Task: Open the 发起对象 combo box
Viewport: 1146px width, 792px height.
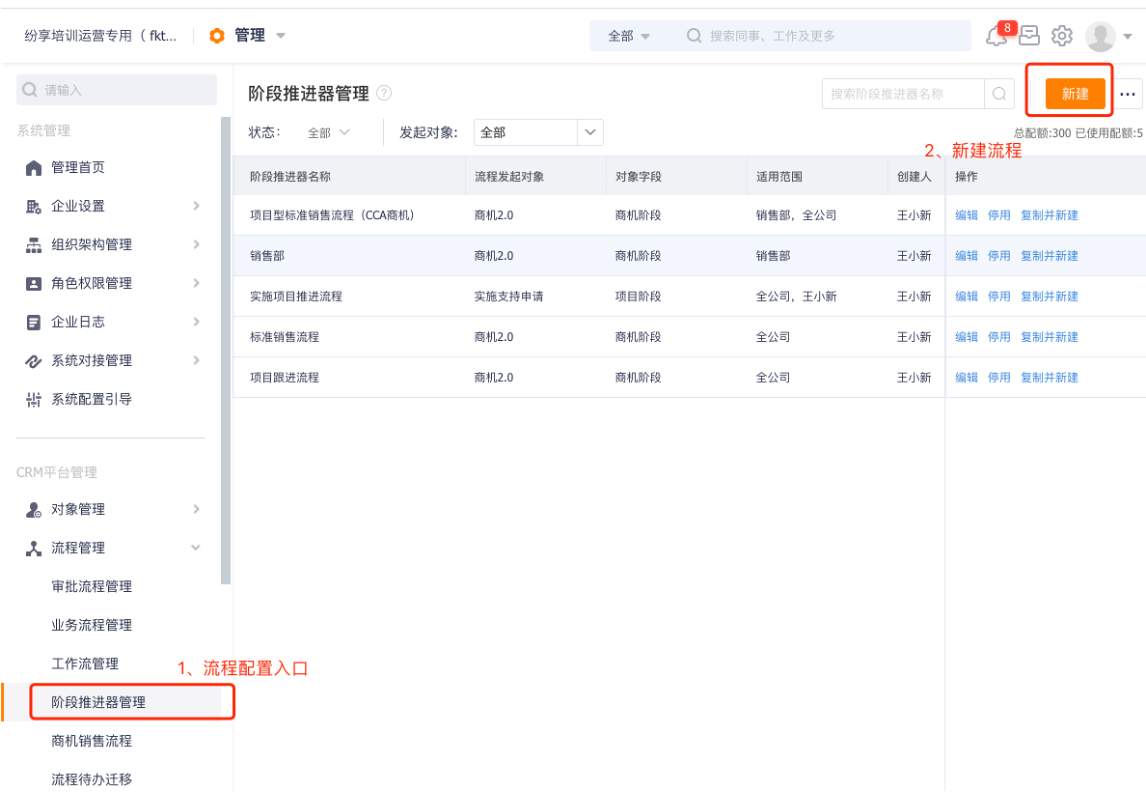Action: click(x=538, y=132)
